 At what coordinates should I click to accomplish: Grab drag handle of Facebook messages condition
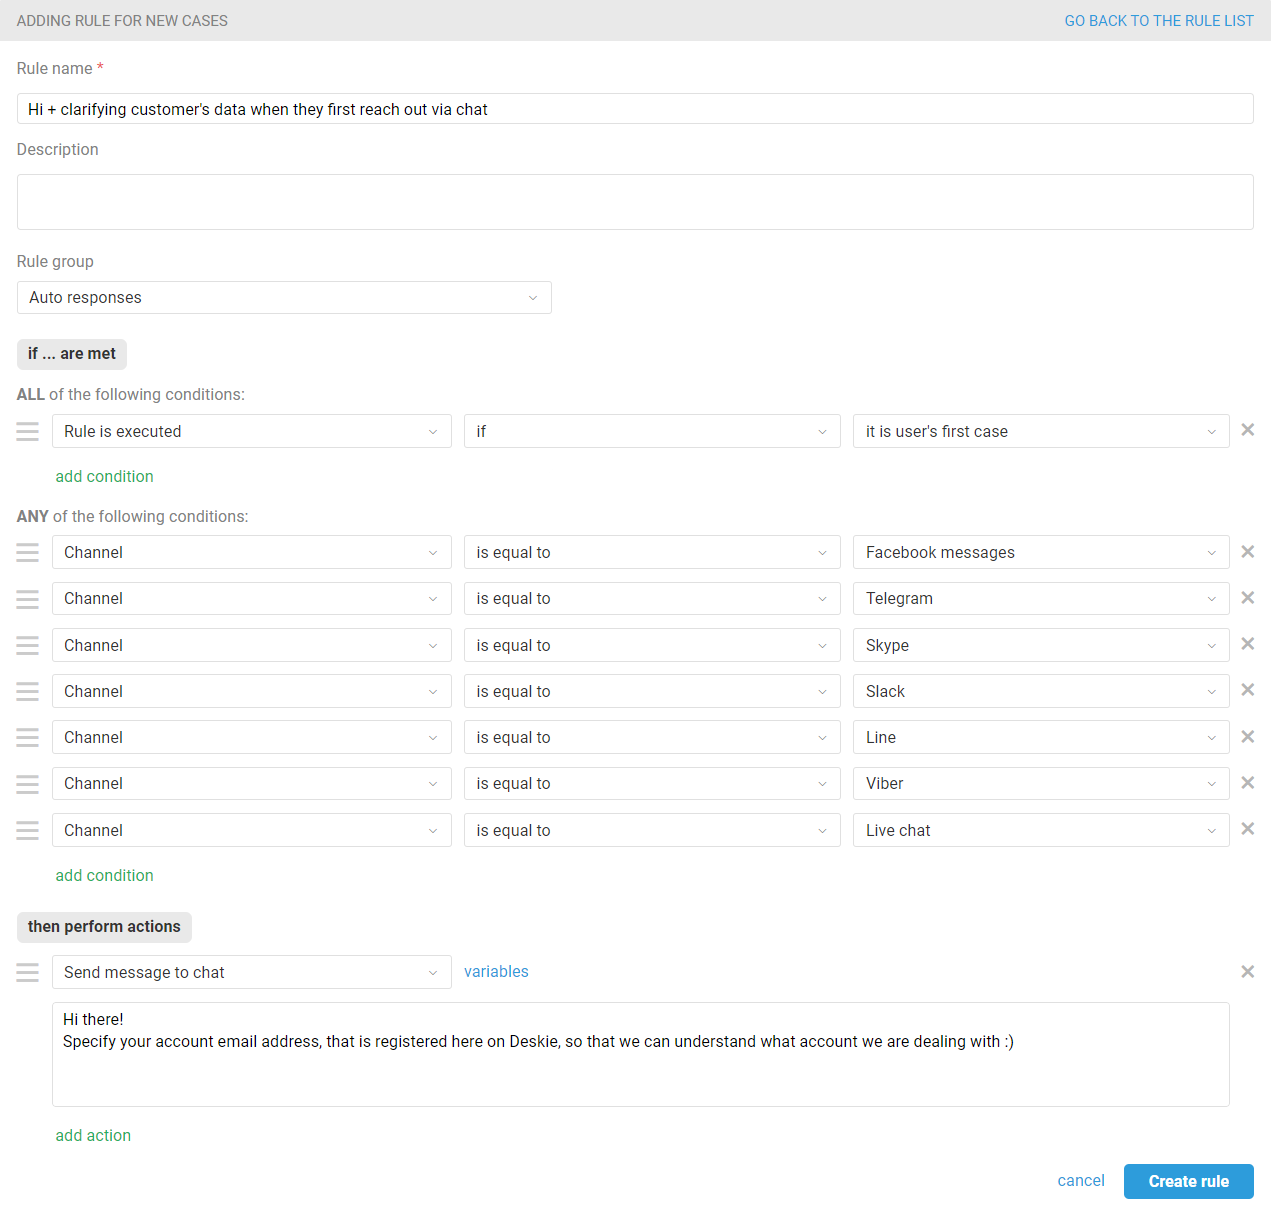tap(28, 552)
